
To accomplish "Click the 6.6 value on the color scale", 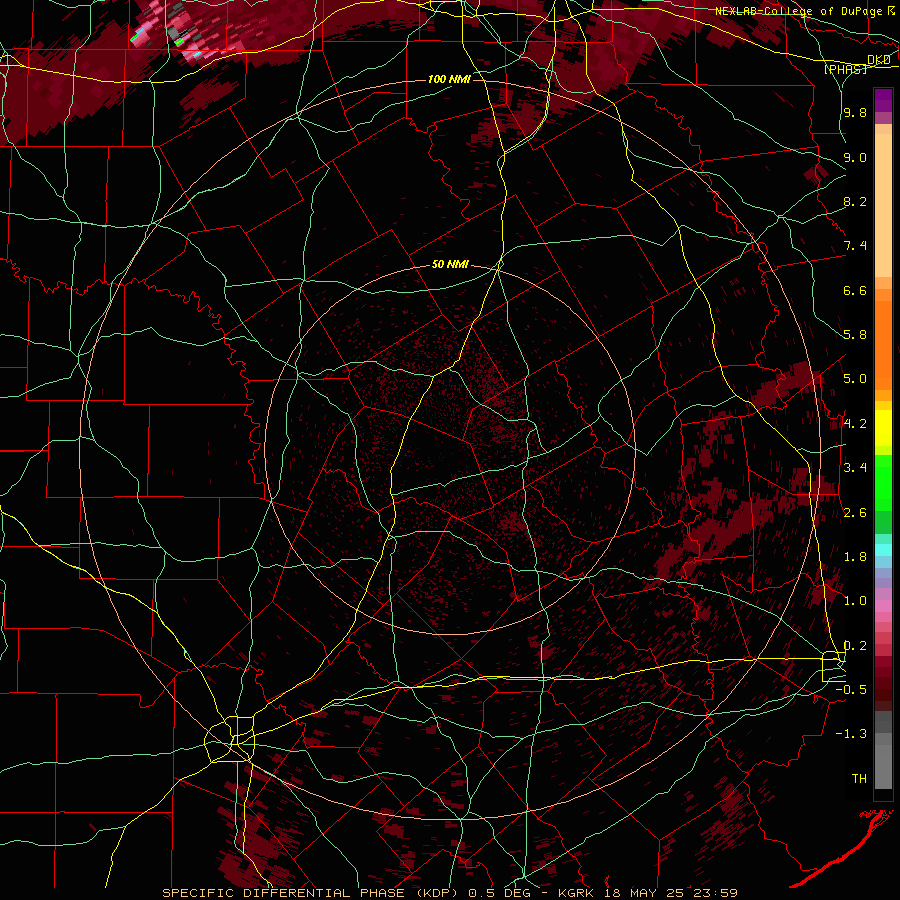I will [x=855, y=291].
